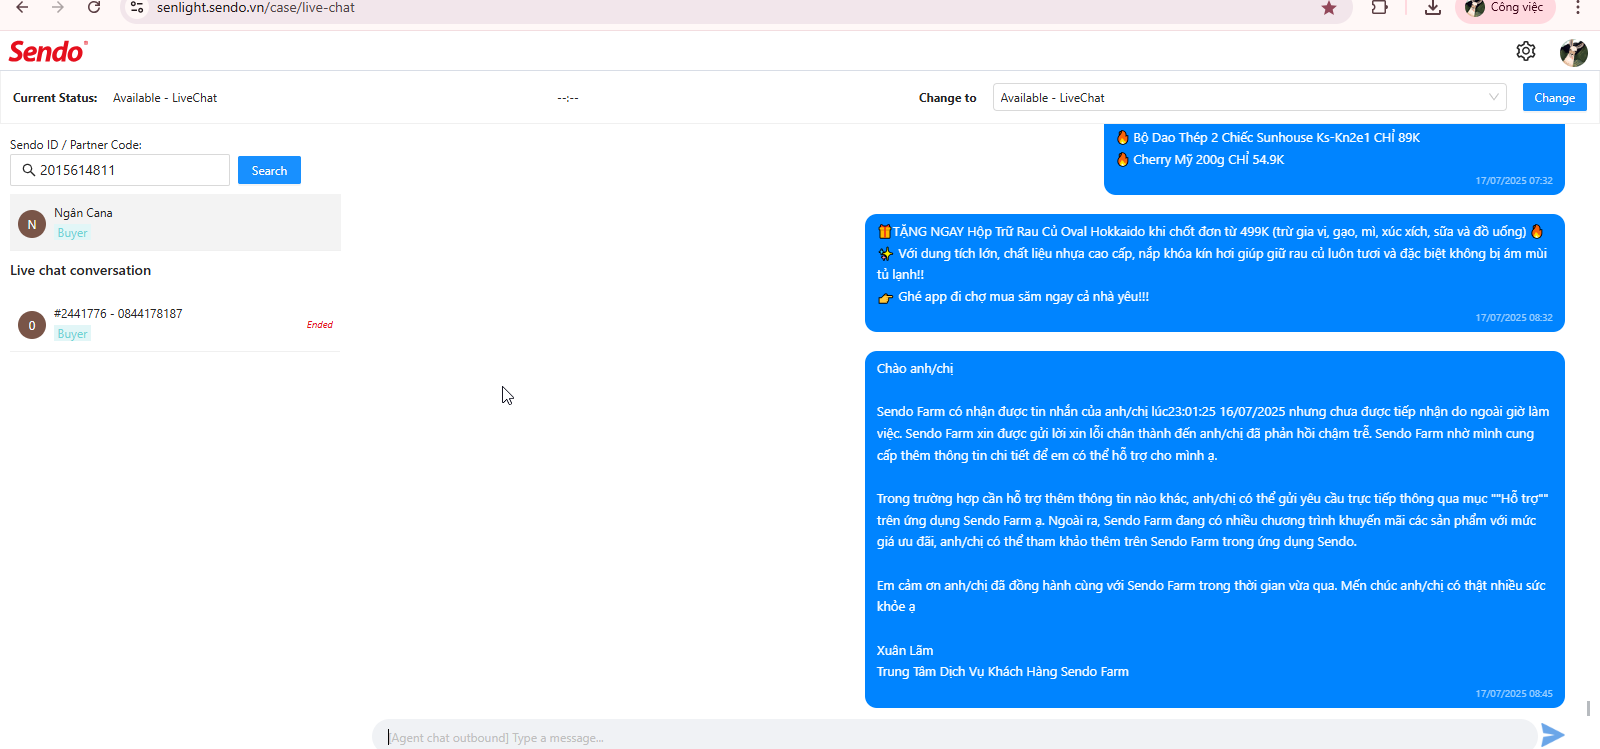Click the chat scrollbar thumb
This screenshot has height=749, width=1600.
click(1588, 708)
